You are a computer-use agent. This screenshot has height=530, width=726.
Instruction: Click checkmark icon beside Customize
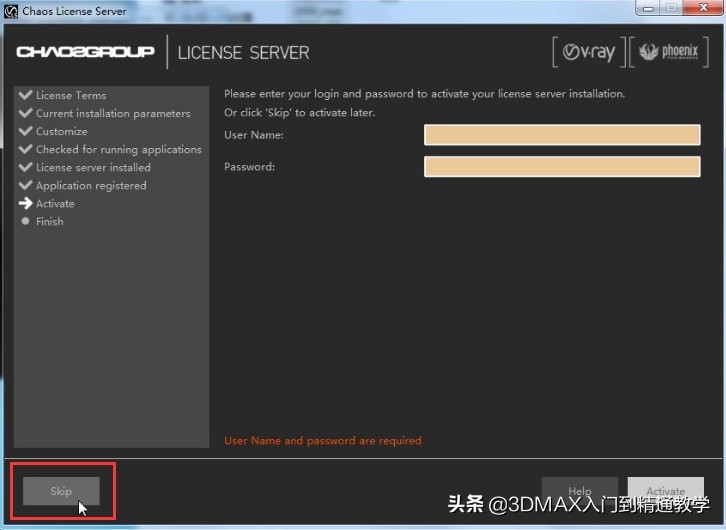[x=25, y=131]
